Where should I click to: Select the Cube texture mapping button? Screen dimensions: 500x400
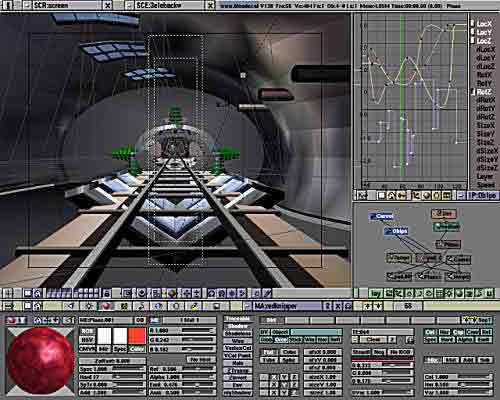coord(289,352)
